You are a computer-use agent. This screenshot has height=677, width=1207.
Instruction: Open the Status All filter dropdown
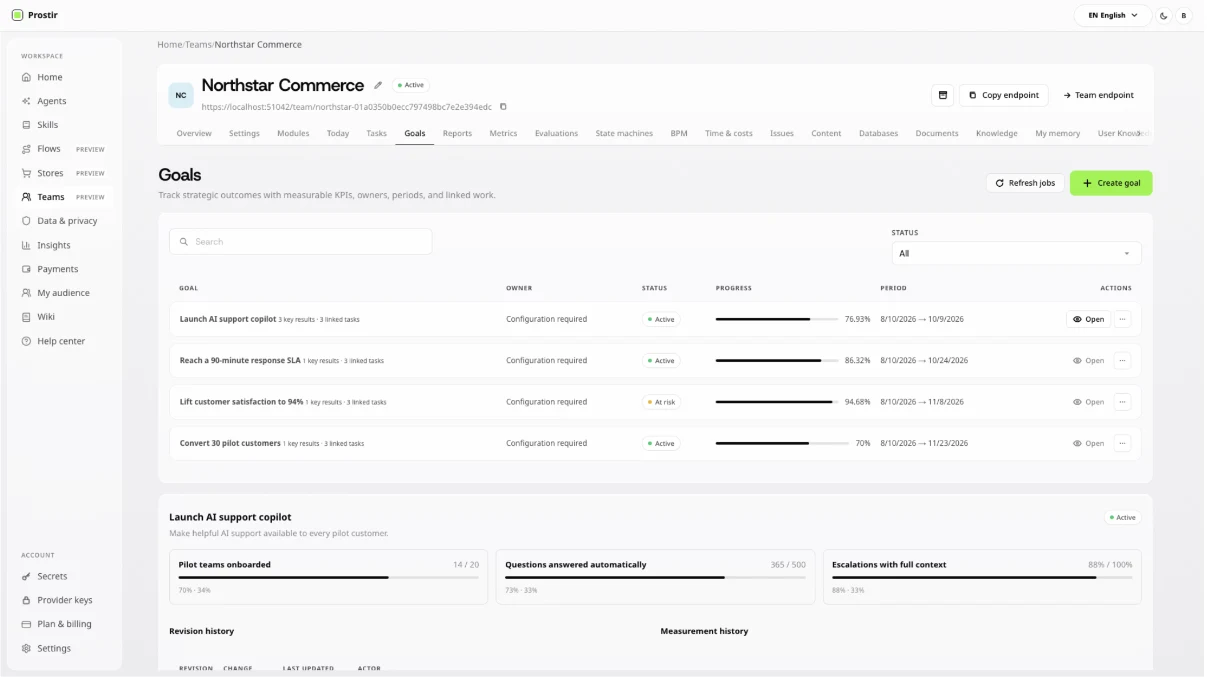pyautogui.click(x=1016, y=253)
